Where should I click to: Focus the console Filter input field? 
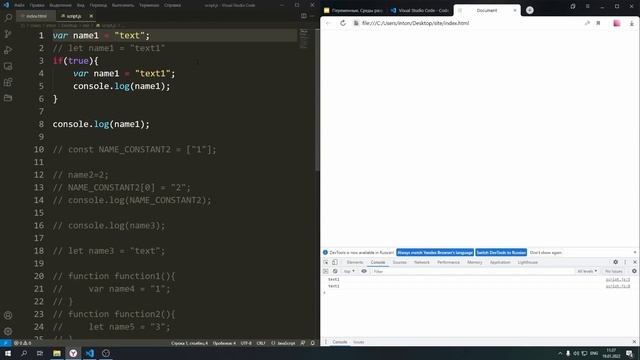click(472, 271)
